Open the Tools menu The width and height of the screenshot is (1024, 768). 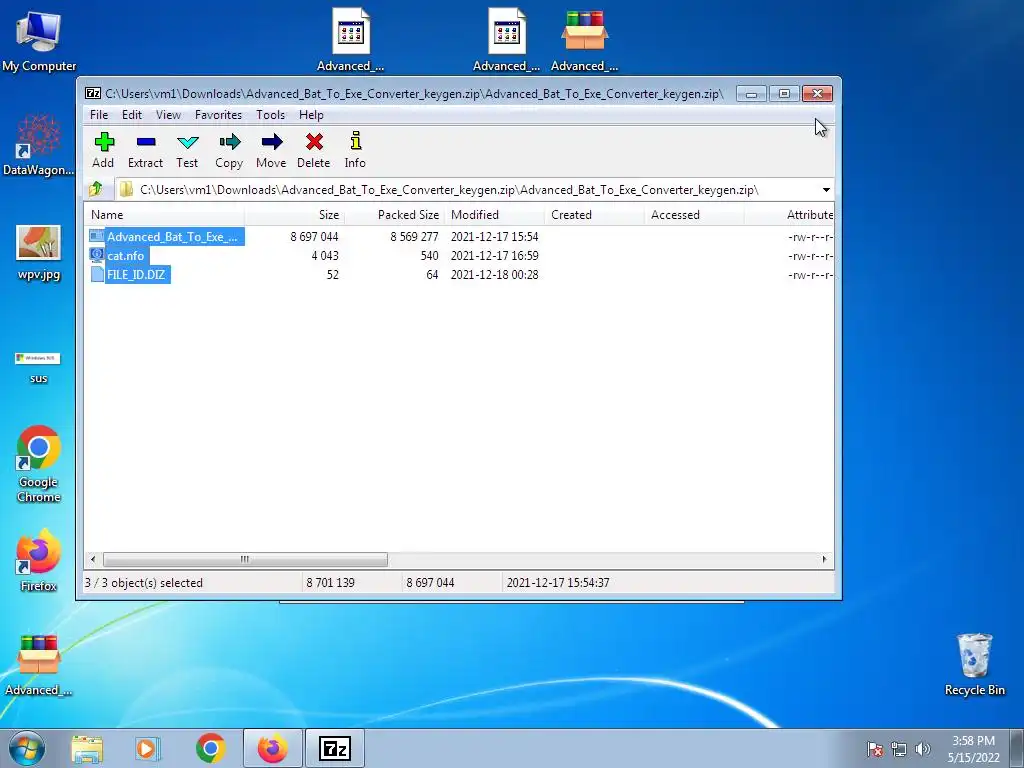[x=270, y=115]
